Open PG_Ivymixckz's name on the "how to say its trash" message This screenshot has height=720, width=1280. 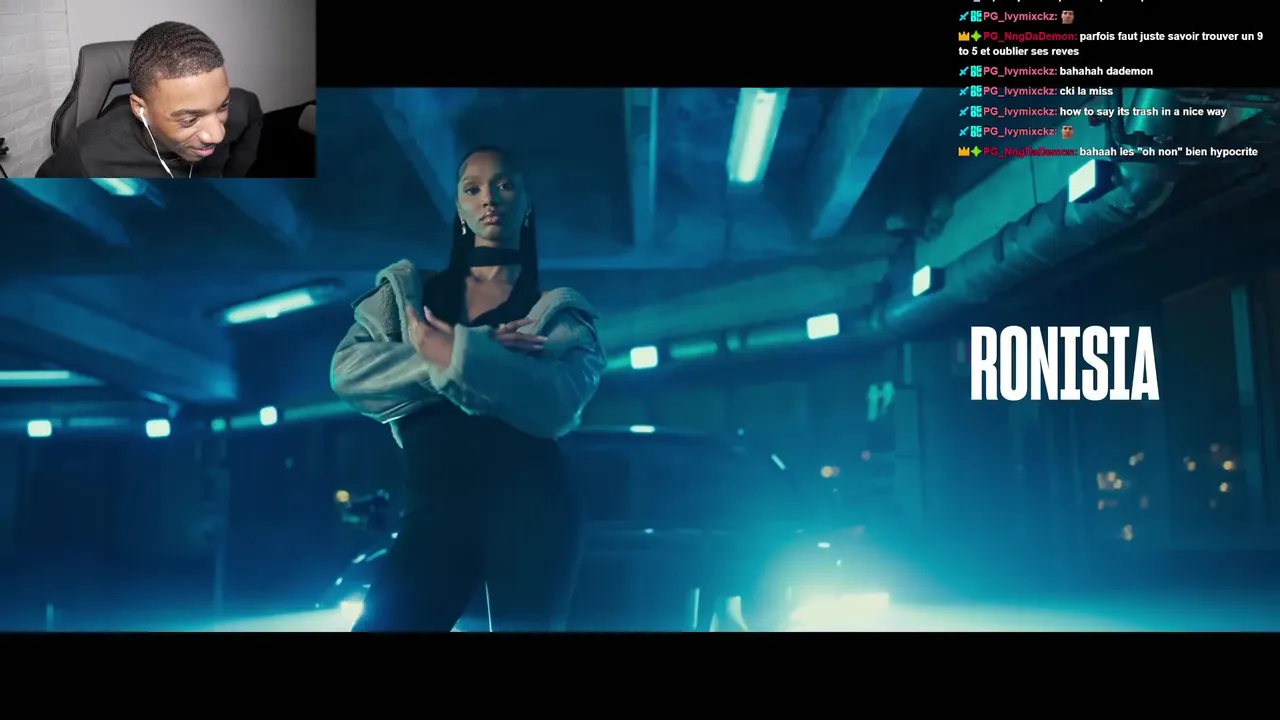(1019, 111)
